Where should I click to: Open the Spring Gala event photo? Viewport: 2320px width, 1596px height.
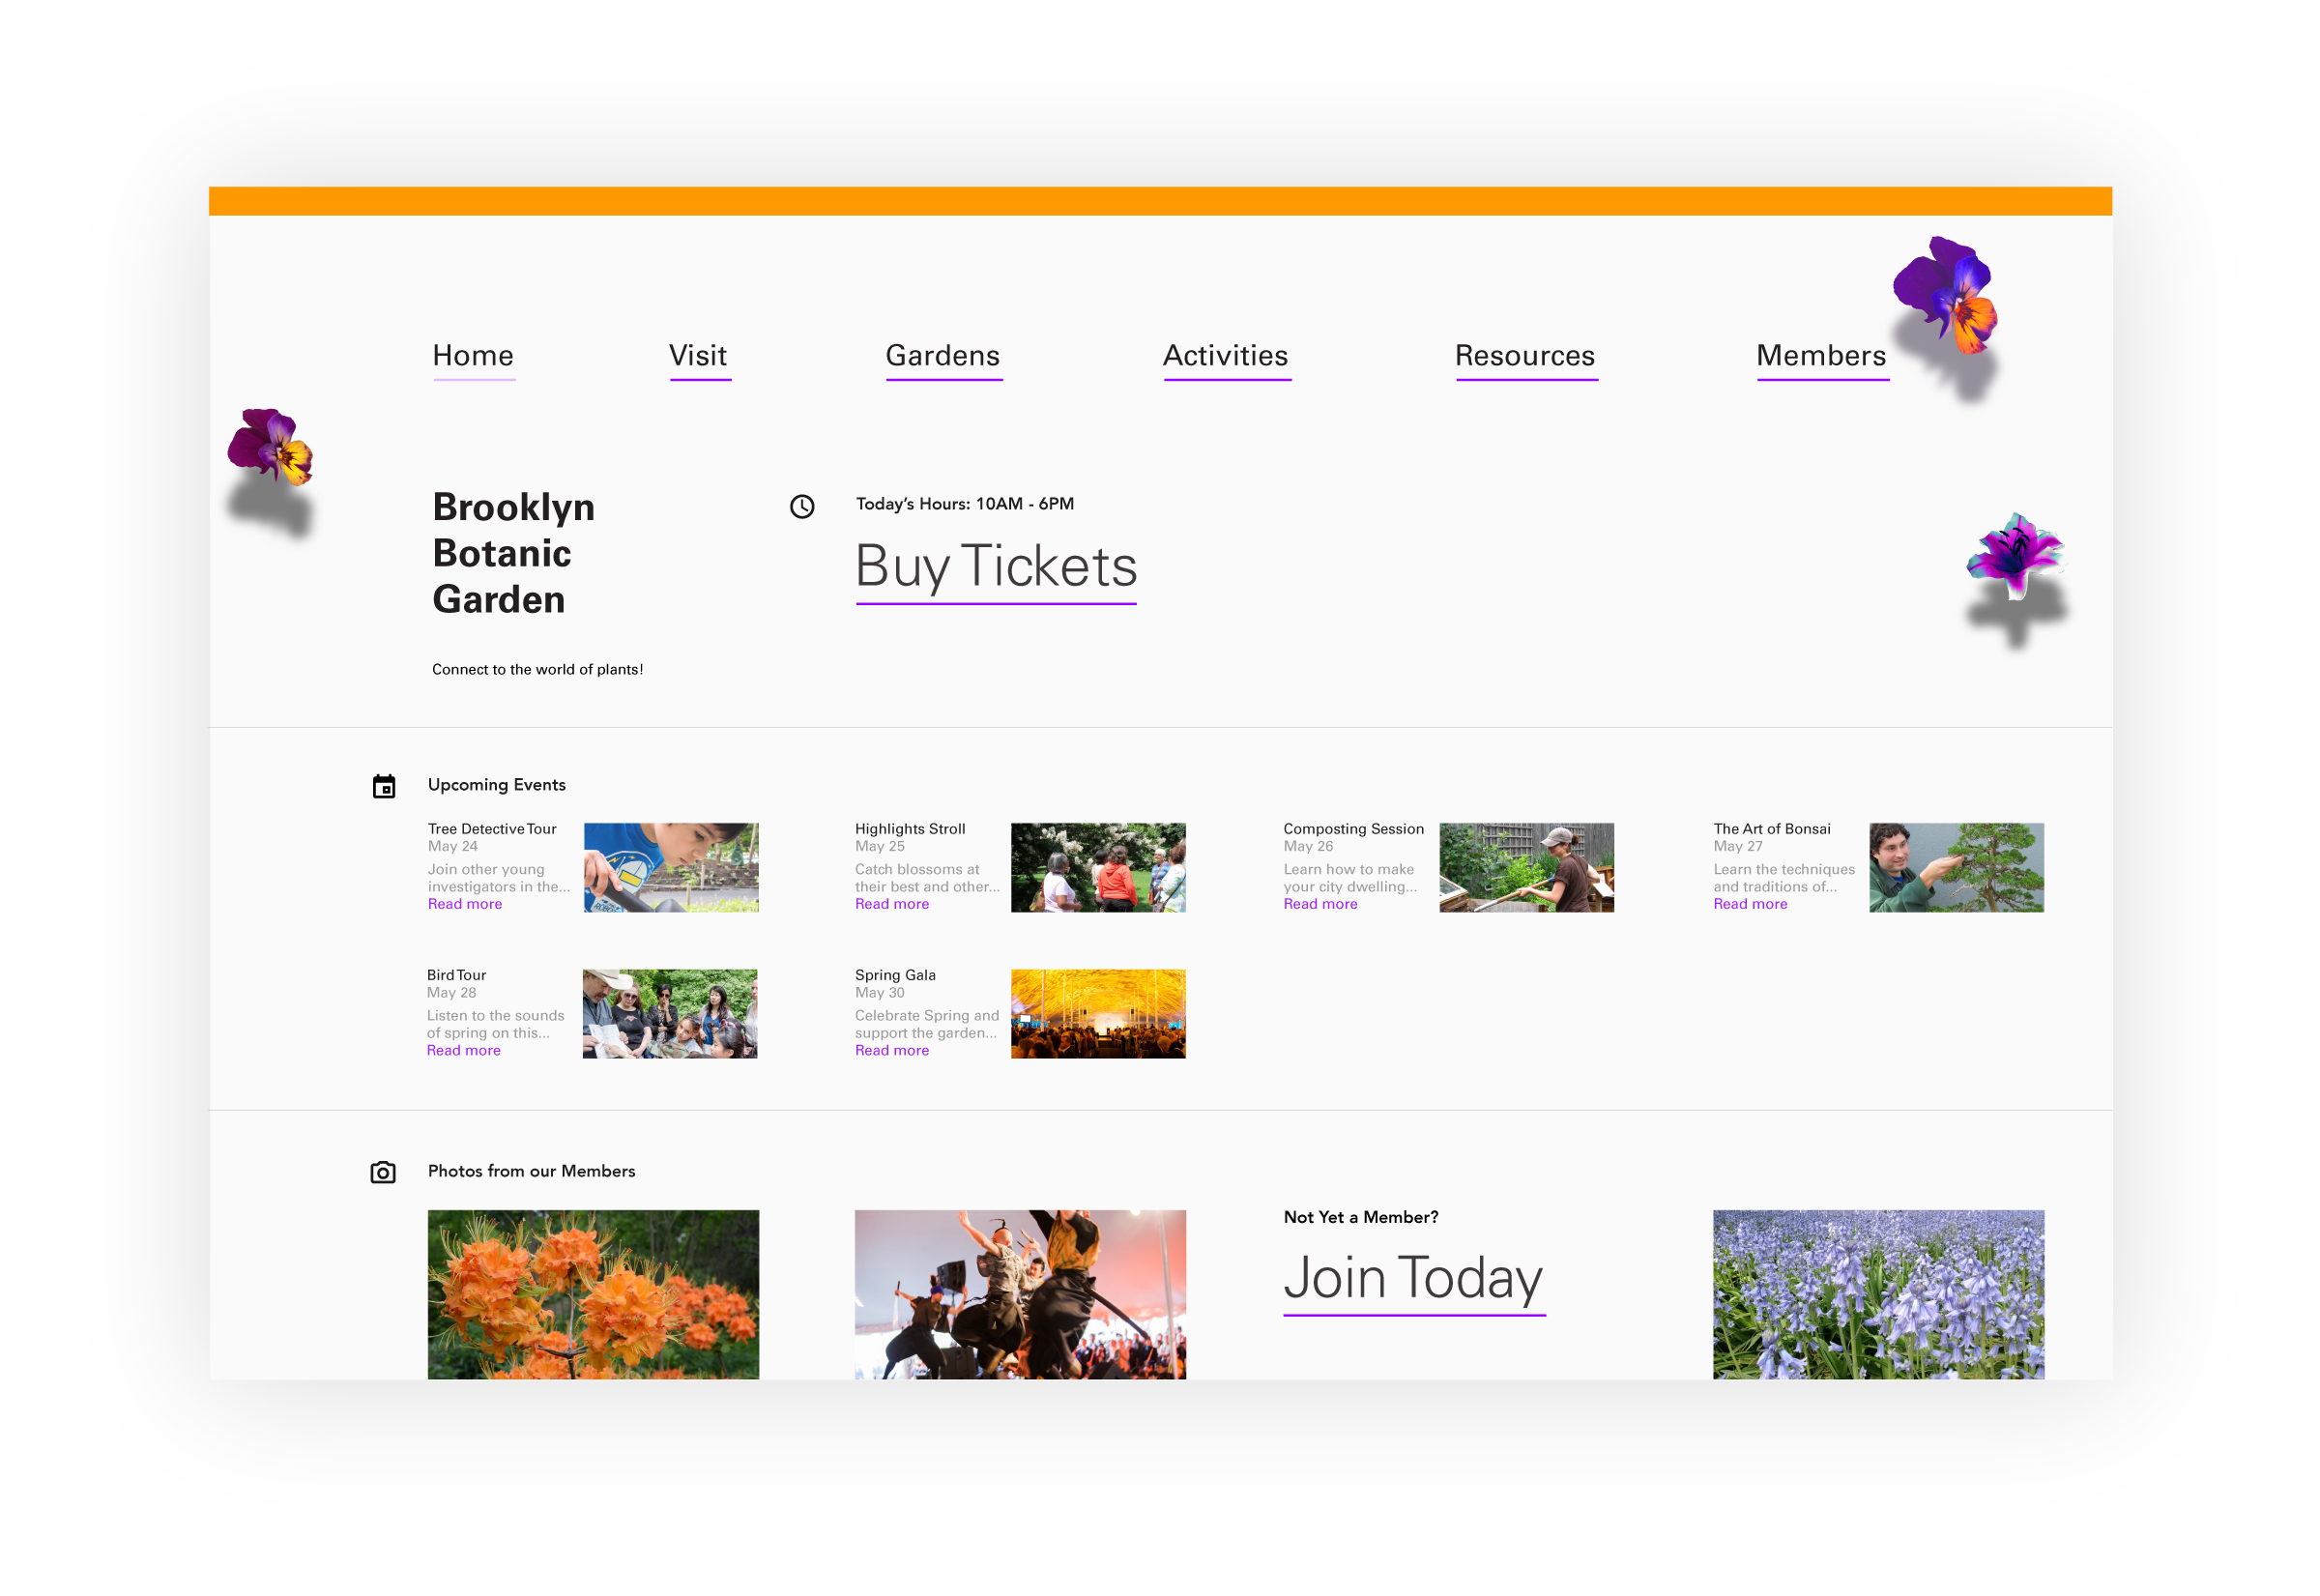click(x=1098, y=1013)
